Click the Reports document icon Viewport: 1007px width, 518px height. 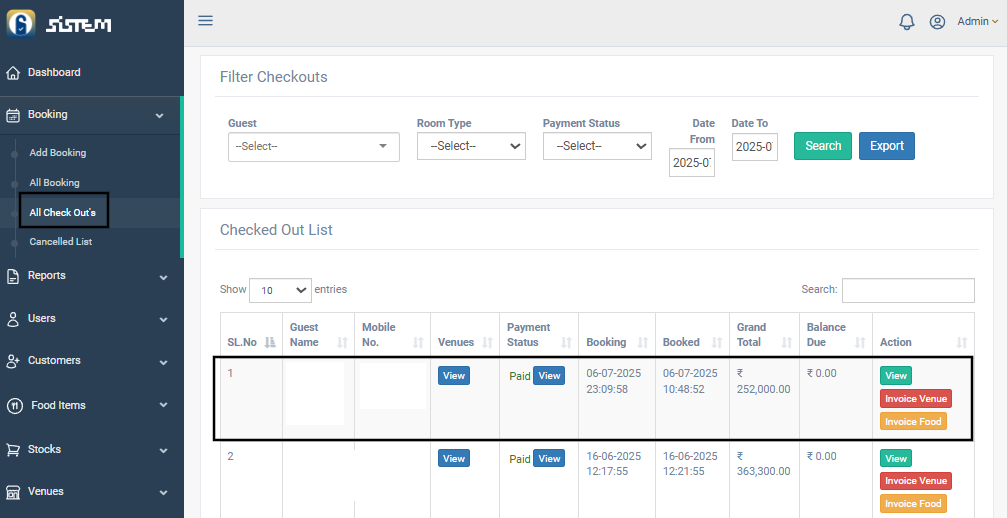13,276
